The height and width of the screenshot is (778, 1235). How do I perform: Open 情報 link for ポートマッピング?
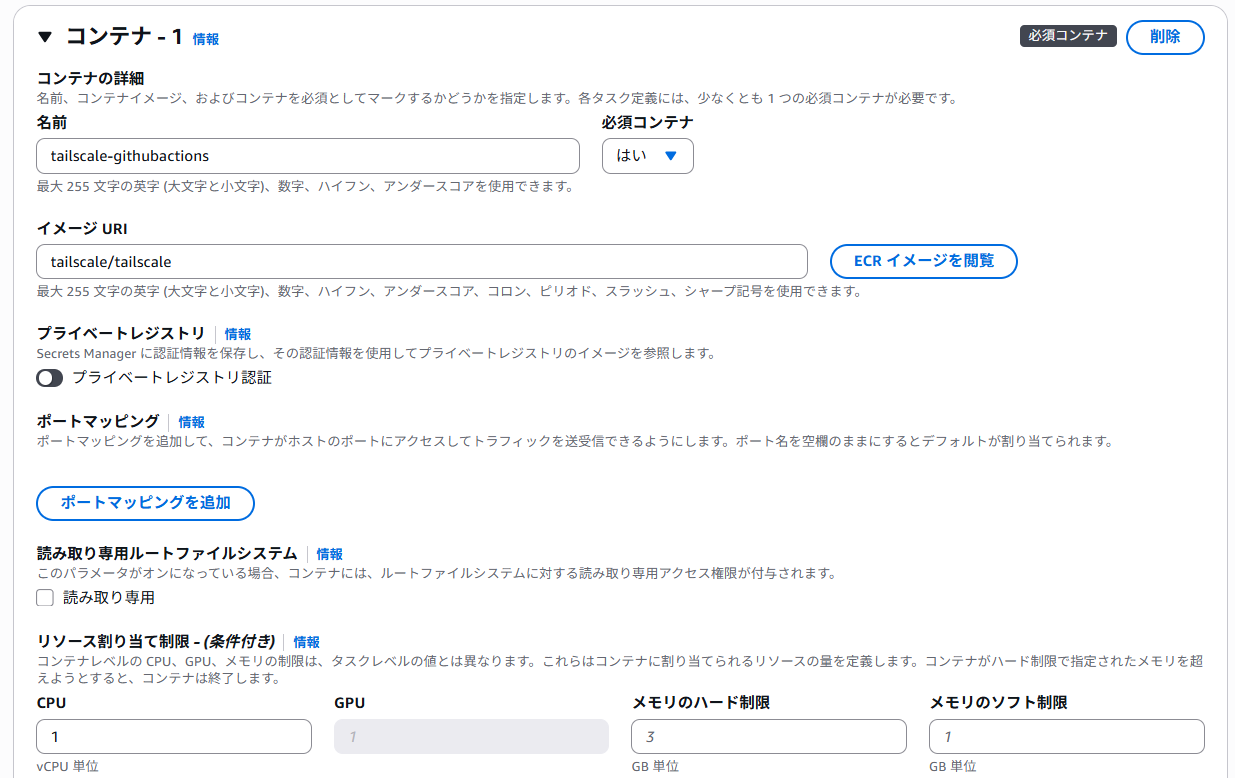point(190,421)
